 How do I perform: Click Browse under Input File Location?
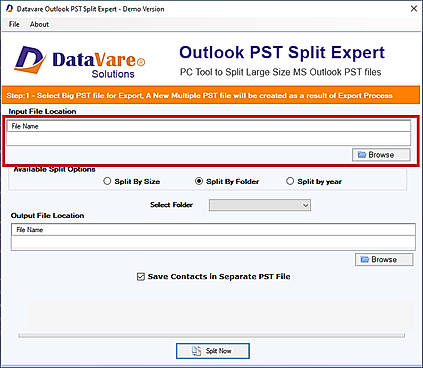[x=381, y=155]
